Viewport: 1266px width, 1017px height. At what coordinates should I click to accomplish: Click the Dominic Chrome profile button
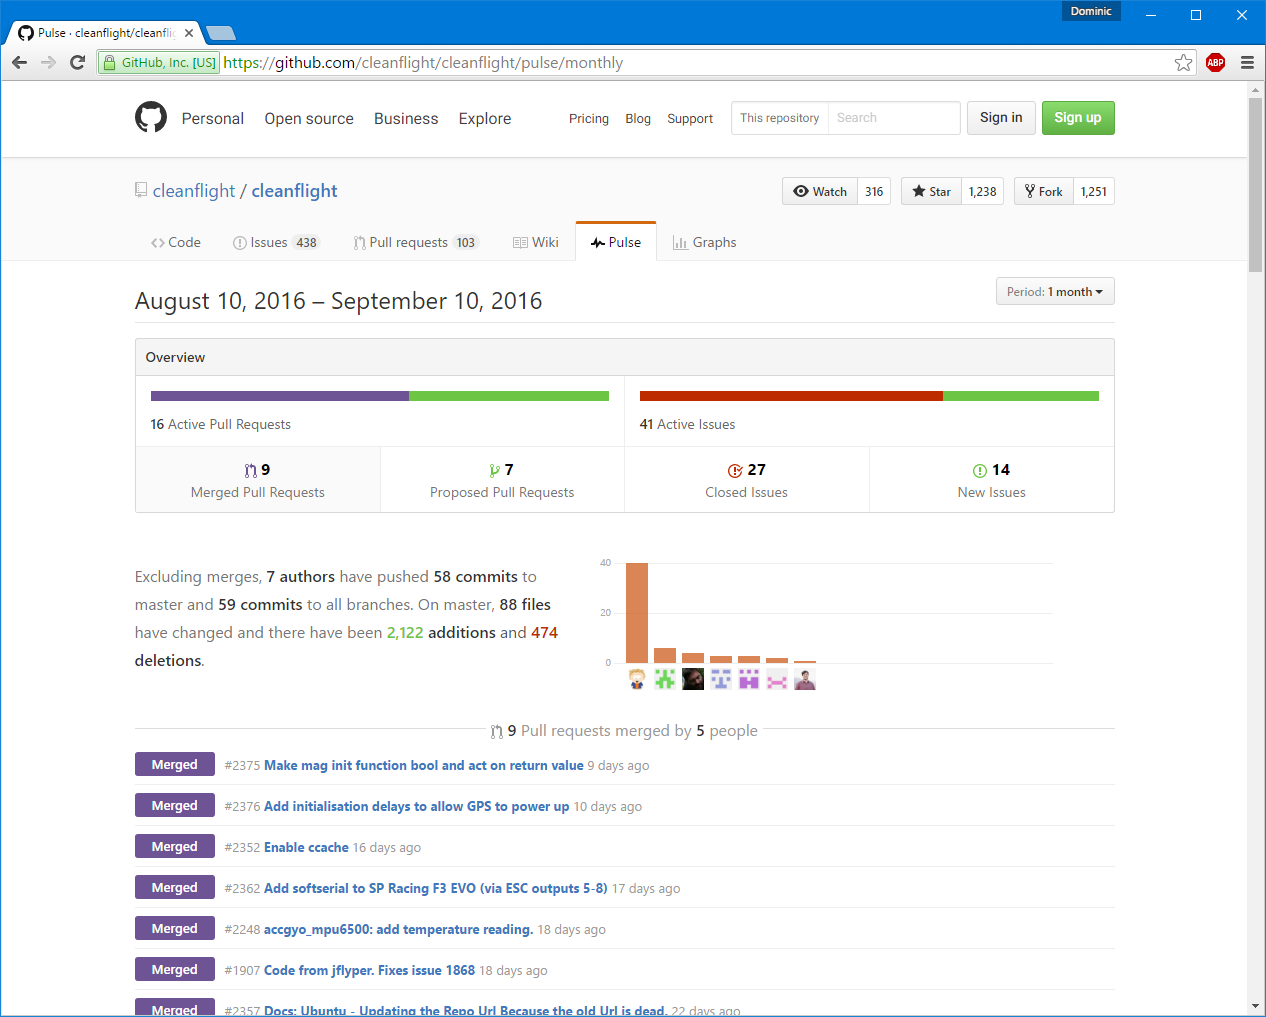(x=1091, y=11)
